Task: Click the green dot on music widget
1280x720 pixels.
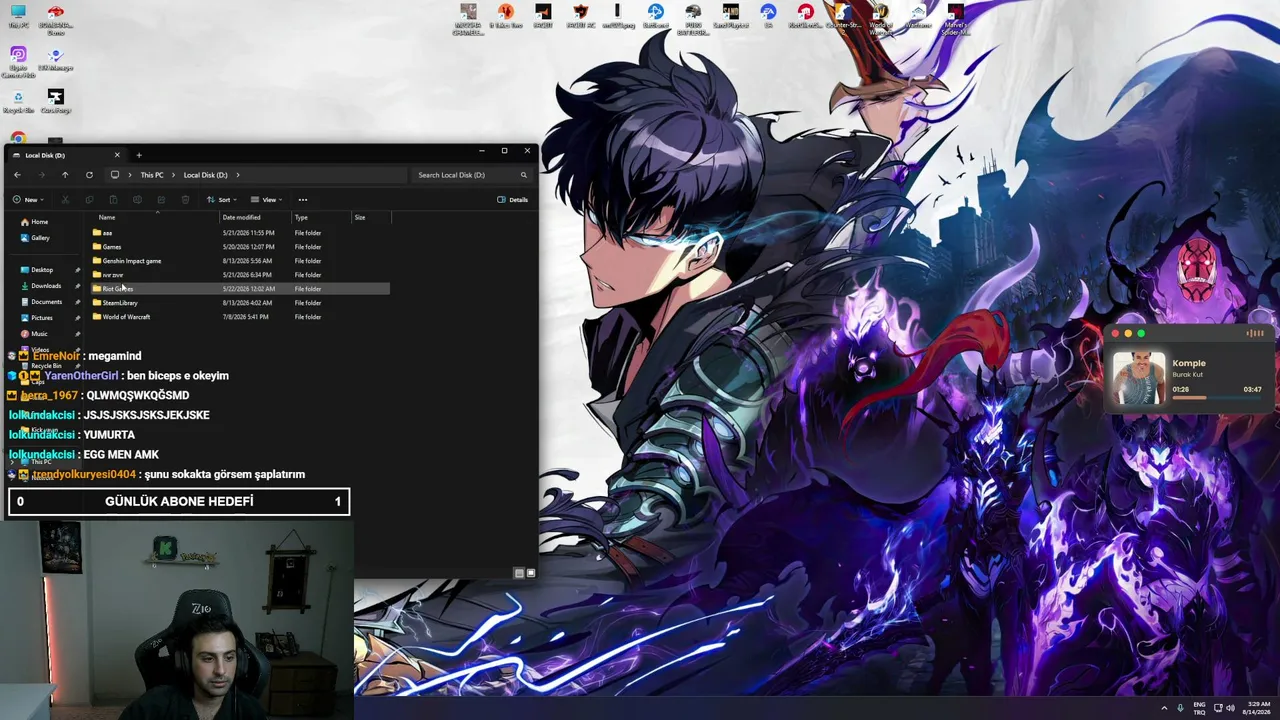Action: pos(1141,333)
